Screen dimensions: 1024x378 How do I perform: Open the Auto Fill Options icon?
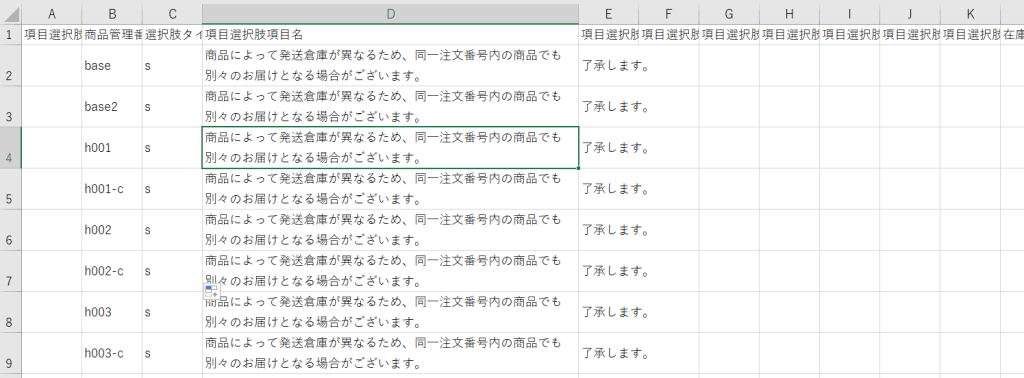(x=211, y=292)
